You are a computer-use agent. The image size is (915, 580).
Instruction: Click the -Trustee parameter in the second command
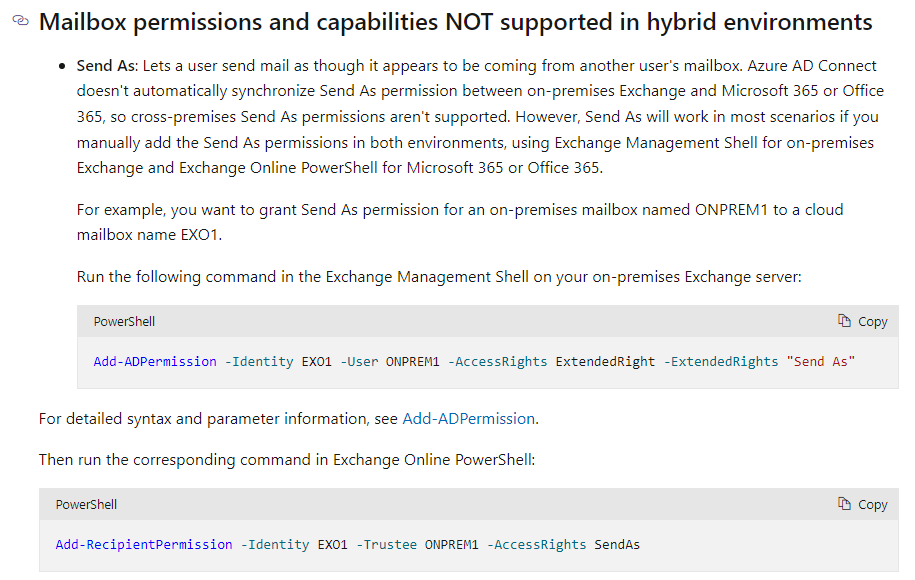pyautogui.click(x=386, y=545)
